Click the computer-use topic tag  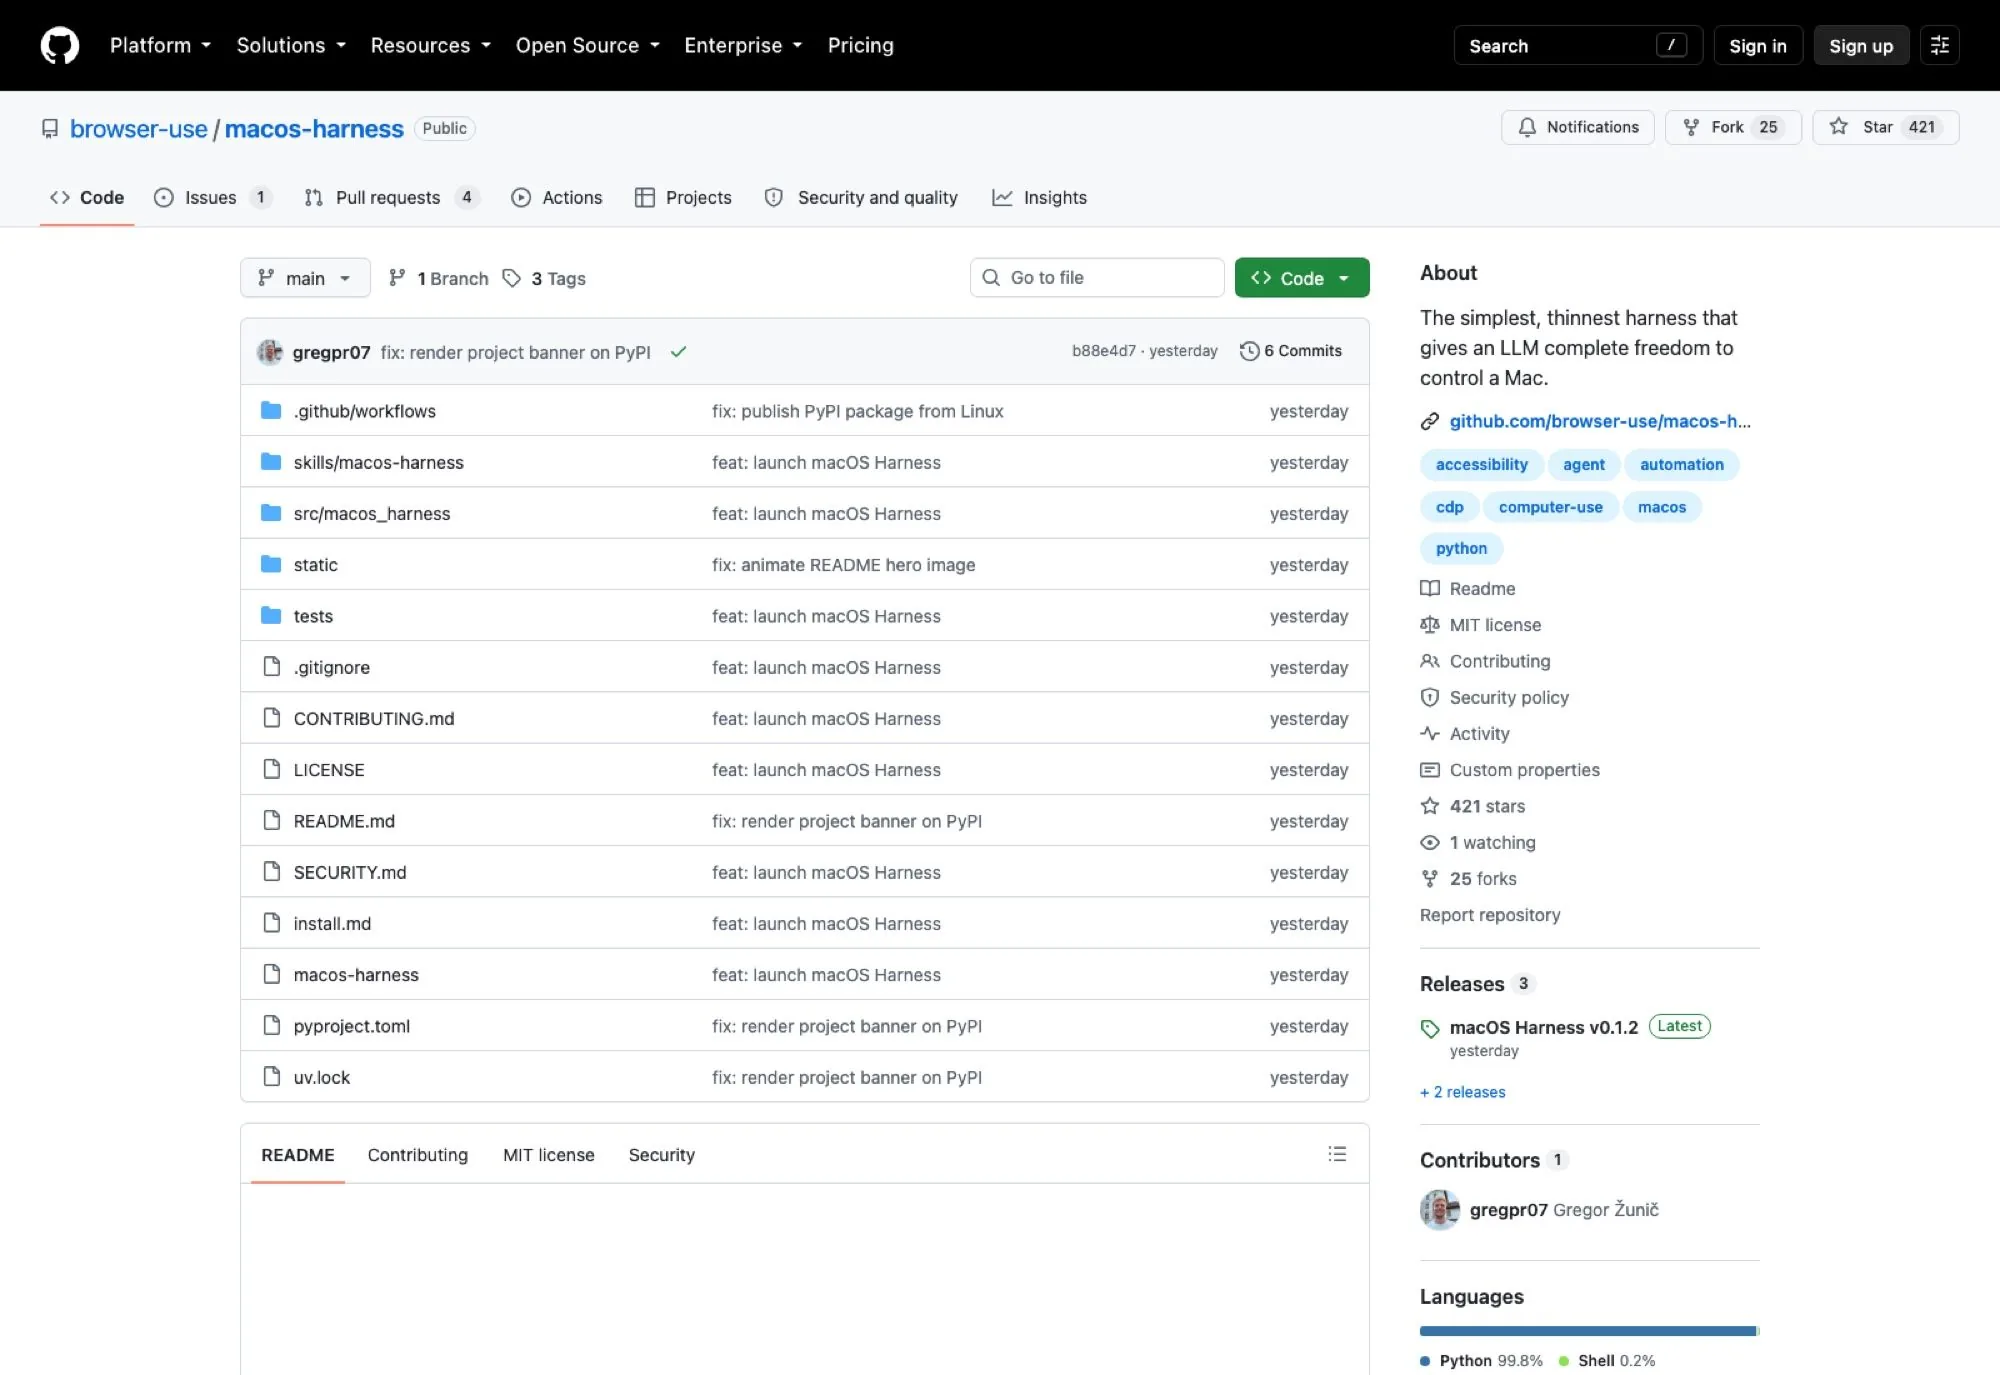click(x=1550, y=507)
